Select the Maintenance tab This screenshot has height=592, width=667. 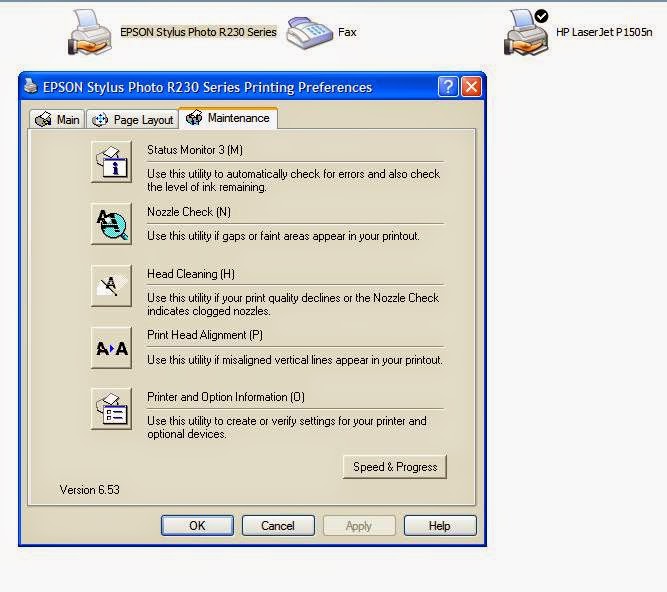click(228, 118)
